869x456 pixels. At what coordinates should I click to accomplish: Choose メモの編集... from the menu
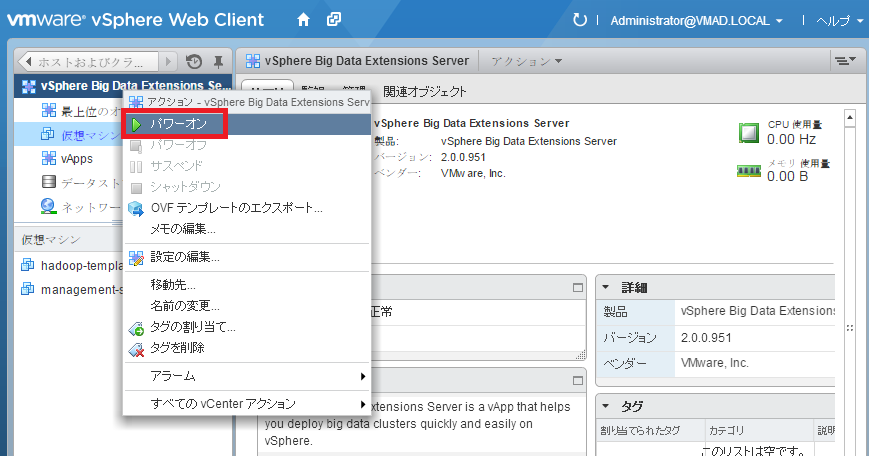(247, 229)
